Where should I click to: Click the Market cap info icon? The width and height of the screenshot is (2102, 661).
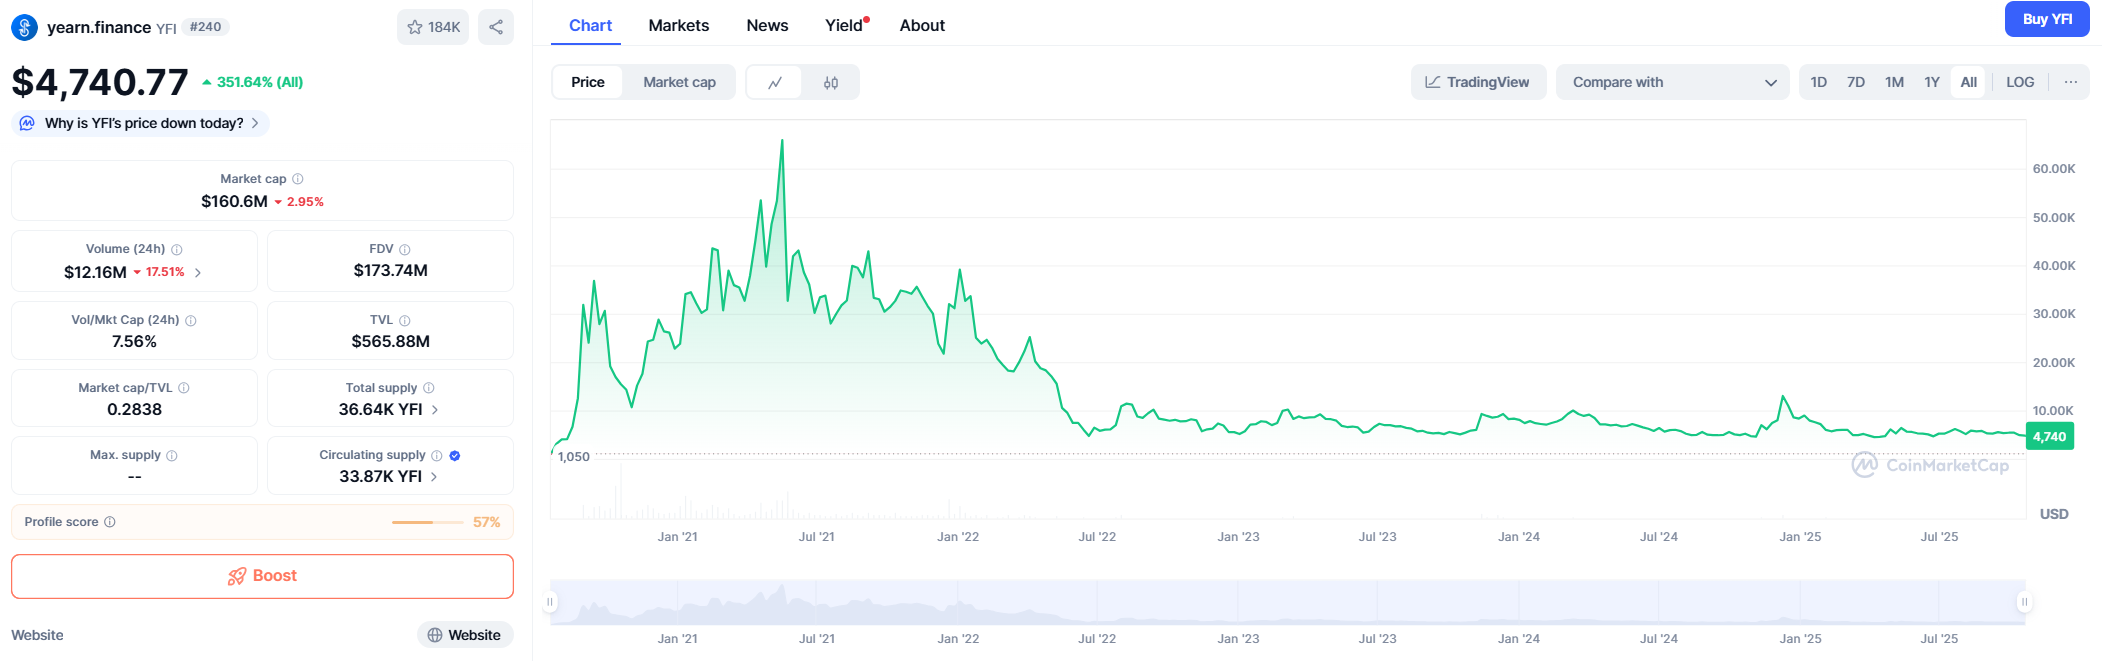tap(297, 179)
